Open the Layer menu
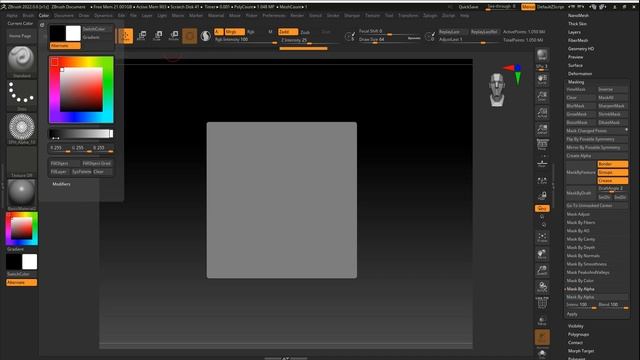 tap(147, 16)
